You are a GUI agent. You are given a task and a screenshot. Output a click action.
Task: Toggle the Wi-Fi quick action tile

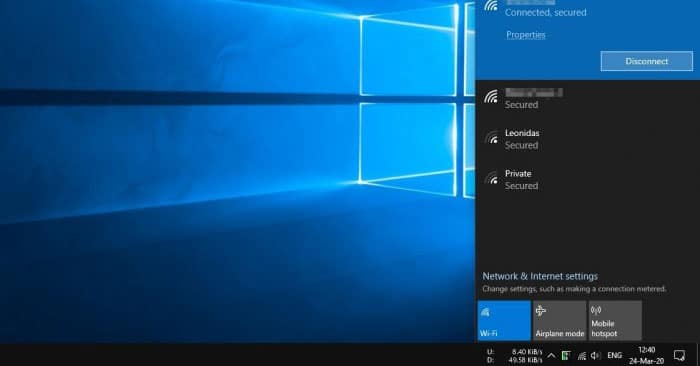coord(504,320)
